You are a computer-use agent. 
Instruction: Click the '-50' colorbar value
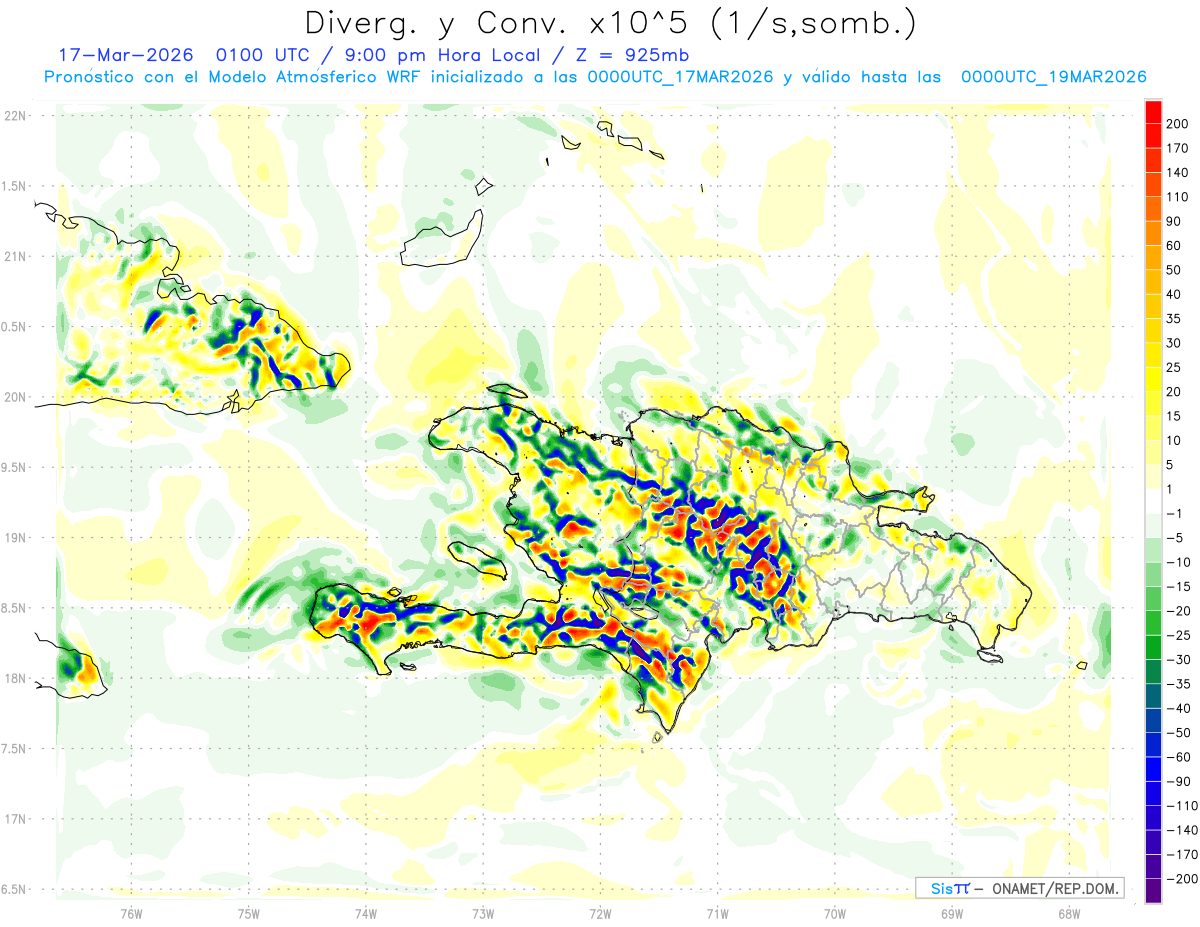(x=1177, y=733)
